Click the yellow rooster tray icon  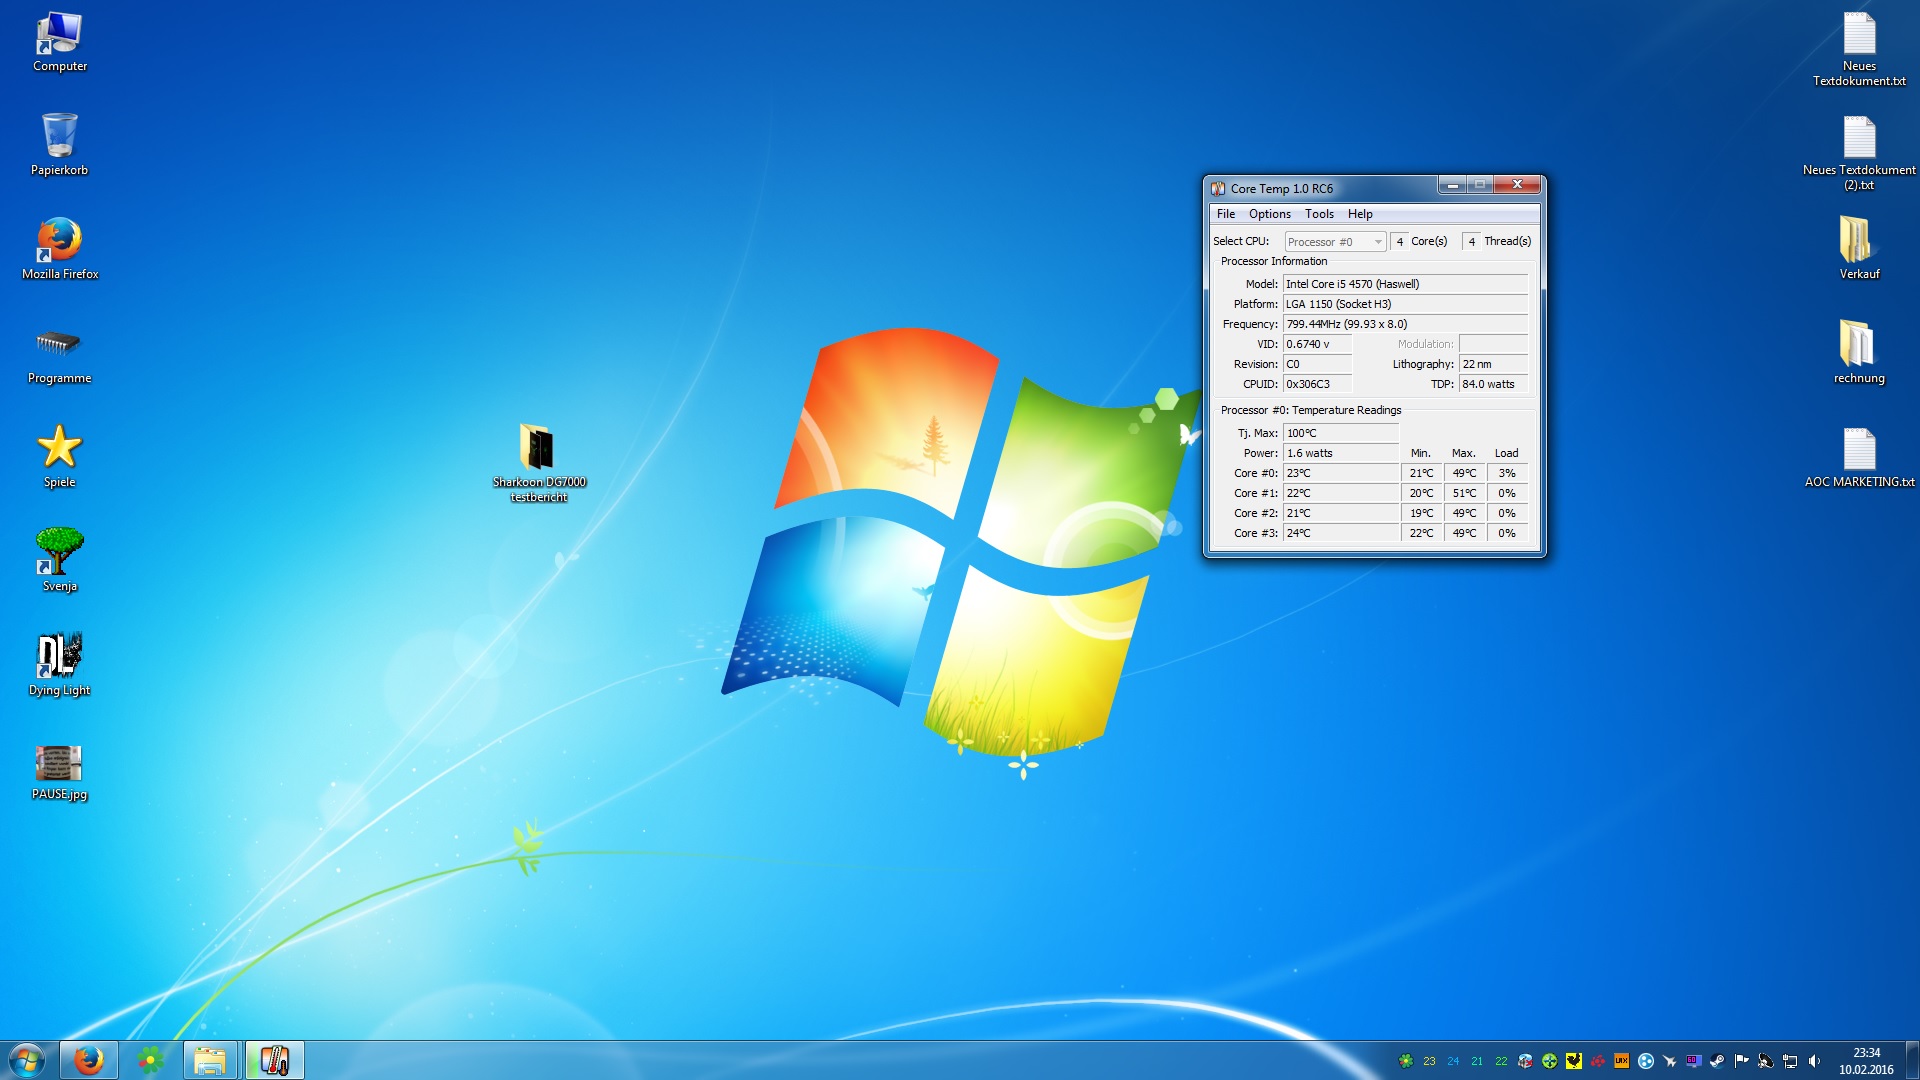tap(1573, 1061)
